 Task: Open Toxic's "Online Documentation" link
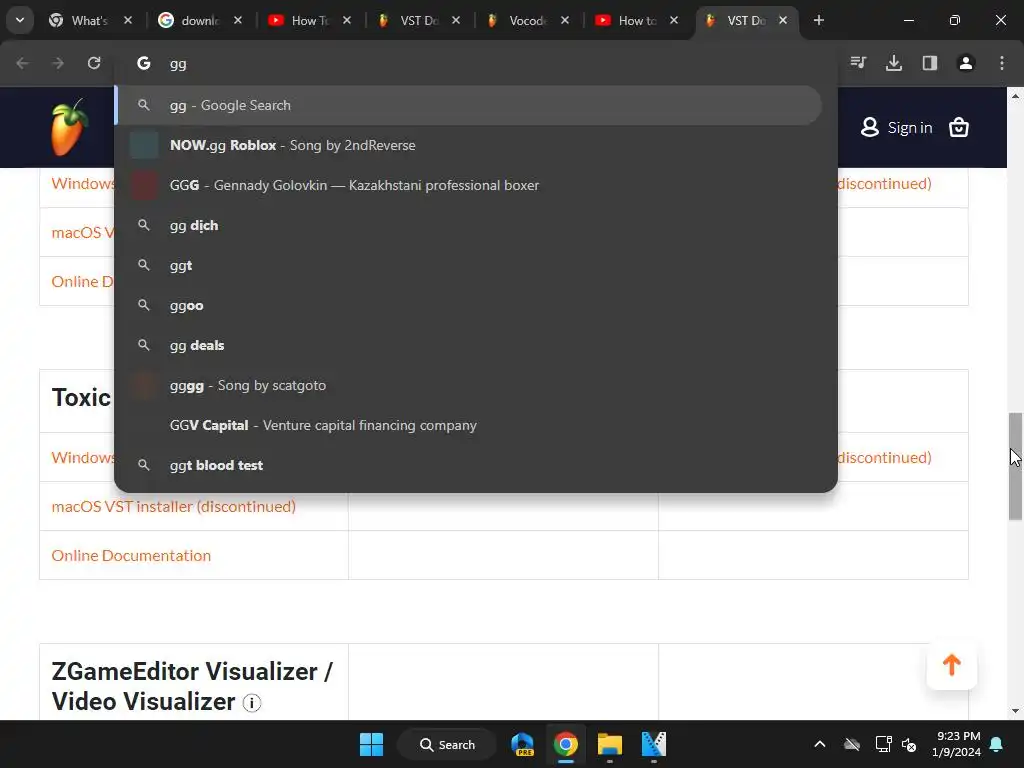click(x=131, y=555)
